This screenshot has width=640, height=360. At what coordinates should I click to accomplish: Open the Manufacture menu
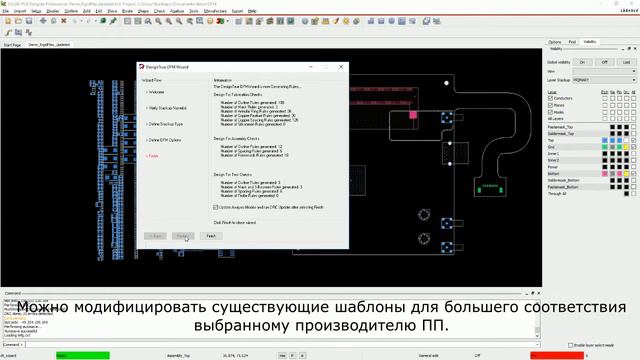(x=215, y=11)
